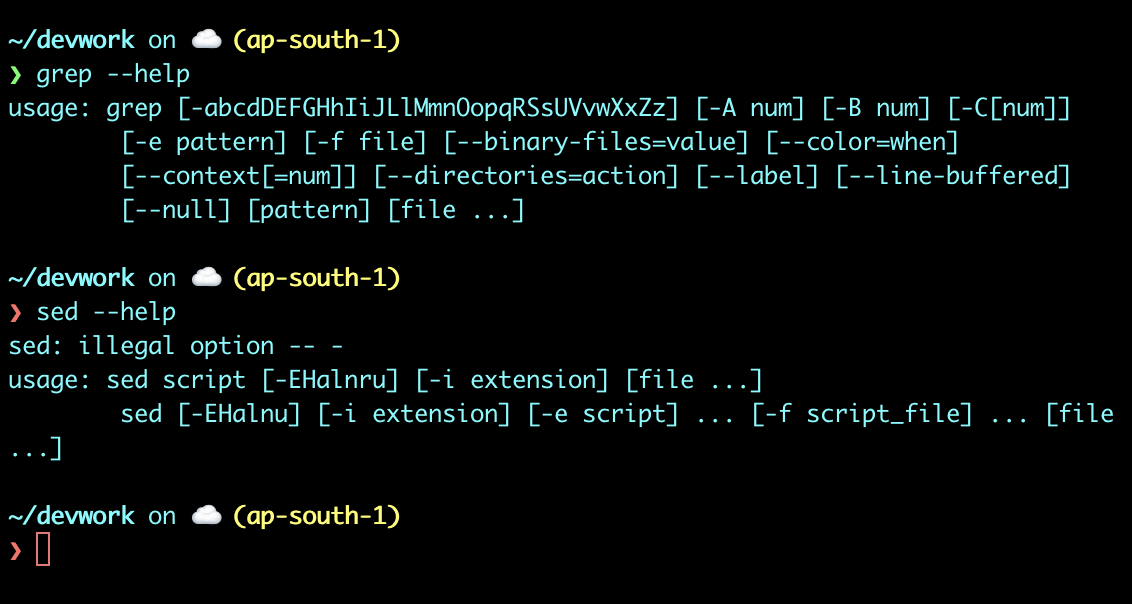Click the 'sed --help' command text
The width and height of the screenshot is (1132, 604).
click(x=106, y=312)
